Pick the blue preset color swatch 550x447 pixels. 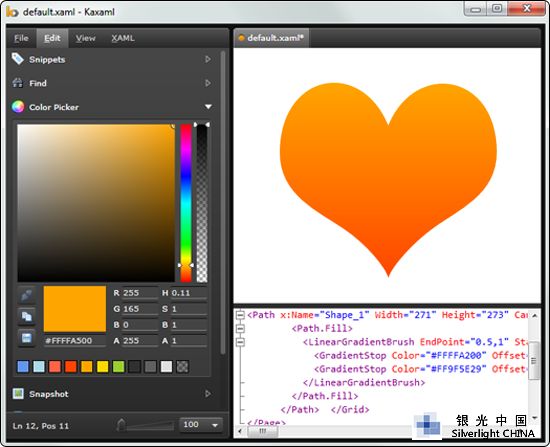click(x=23, y=367)
